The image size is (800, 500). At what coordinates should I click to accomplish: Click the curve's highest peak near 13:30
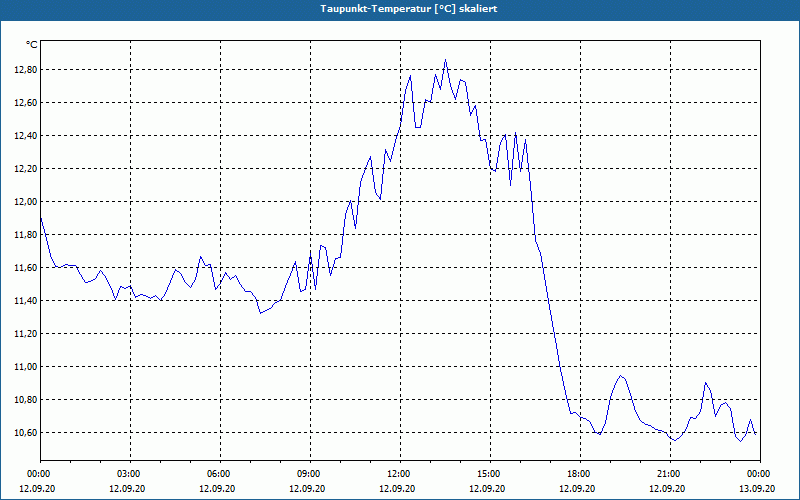pyautogui.click(x=445, y=60)
